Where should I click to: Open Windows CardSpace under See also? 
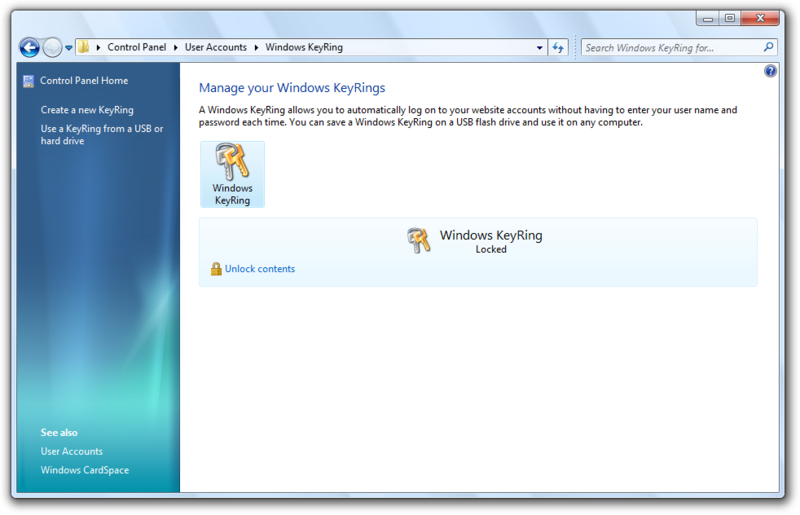(85, 470)
